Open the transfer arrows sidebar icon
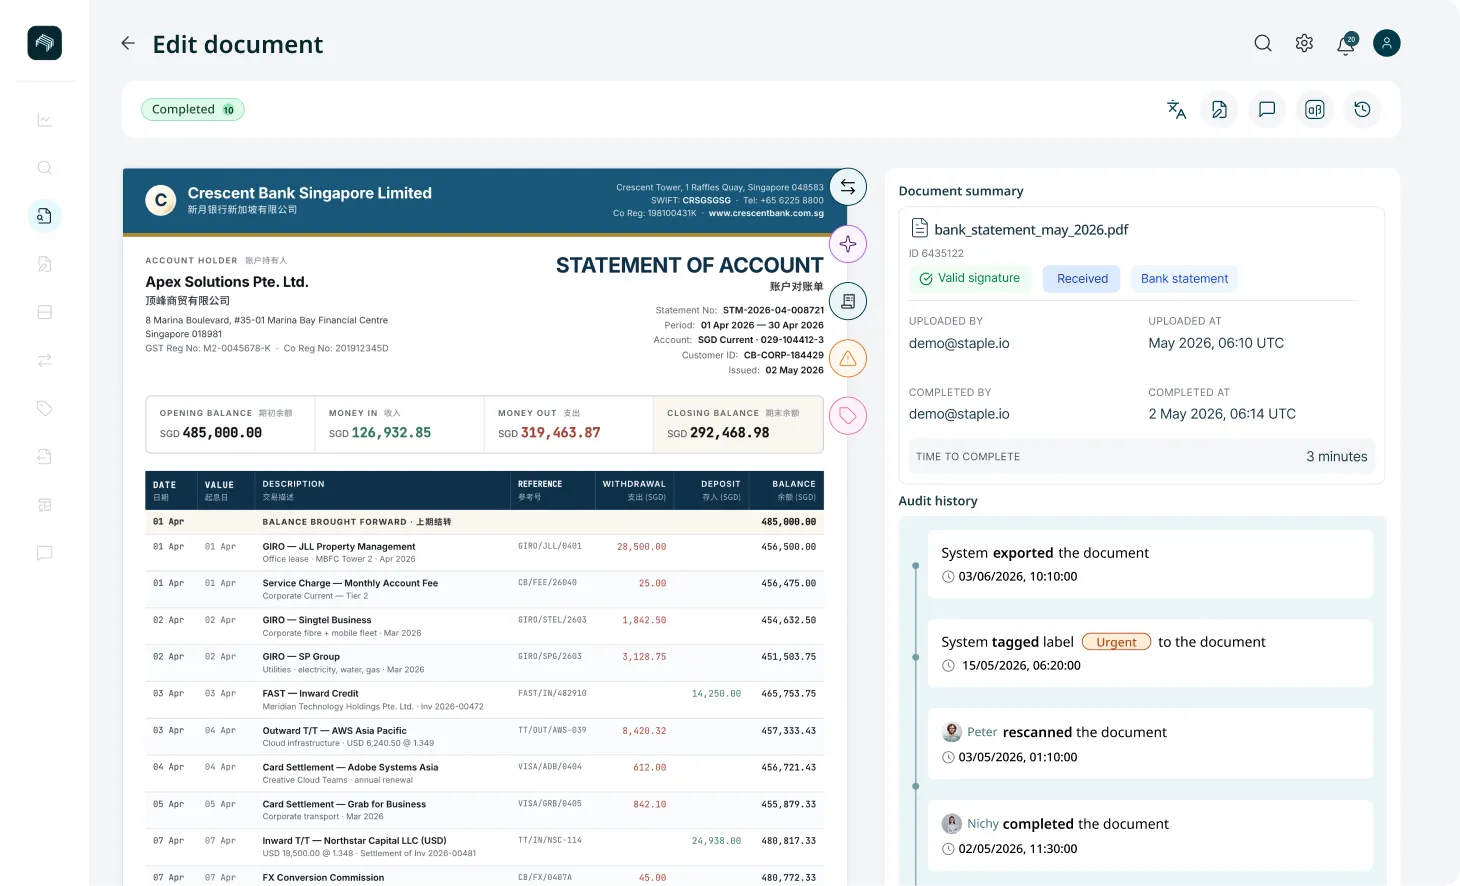Screen dimensions: 1460x886 (x=44, y=360)
